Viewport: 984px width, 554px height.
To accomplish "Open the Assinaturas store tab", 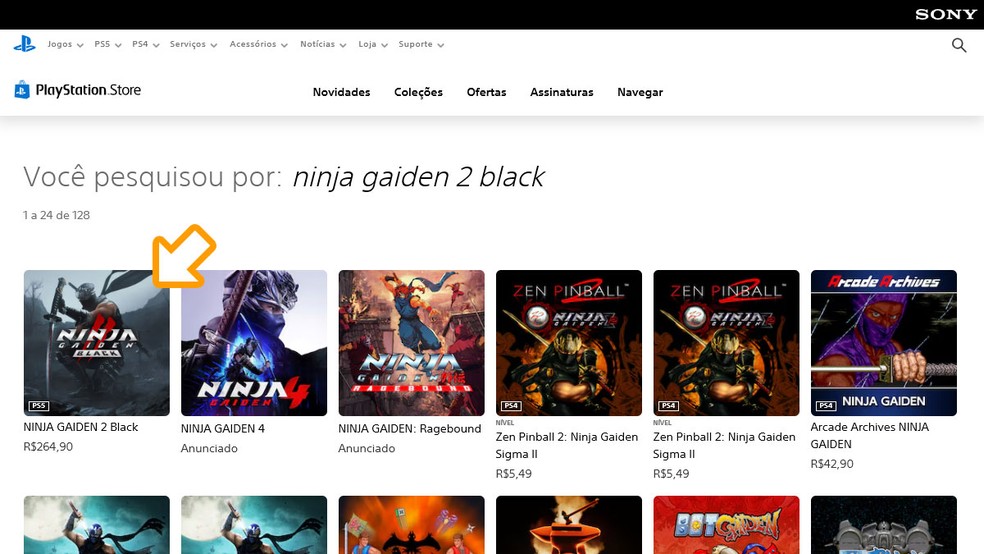I will click(x=562, y=92).
